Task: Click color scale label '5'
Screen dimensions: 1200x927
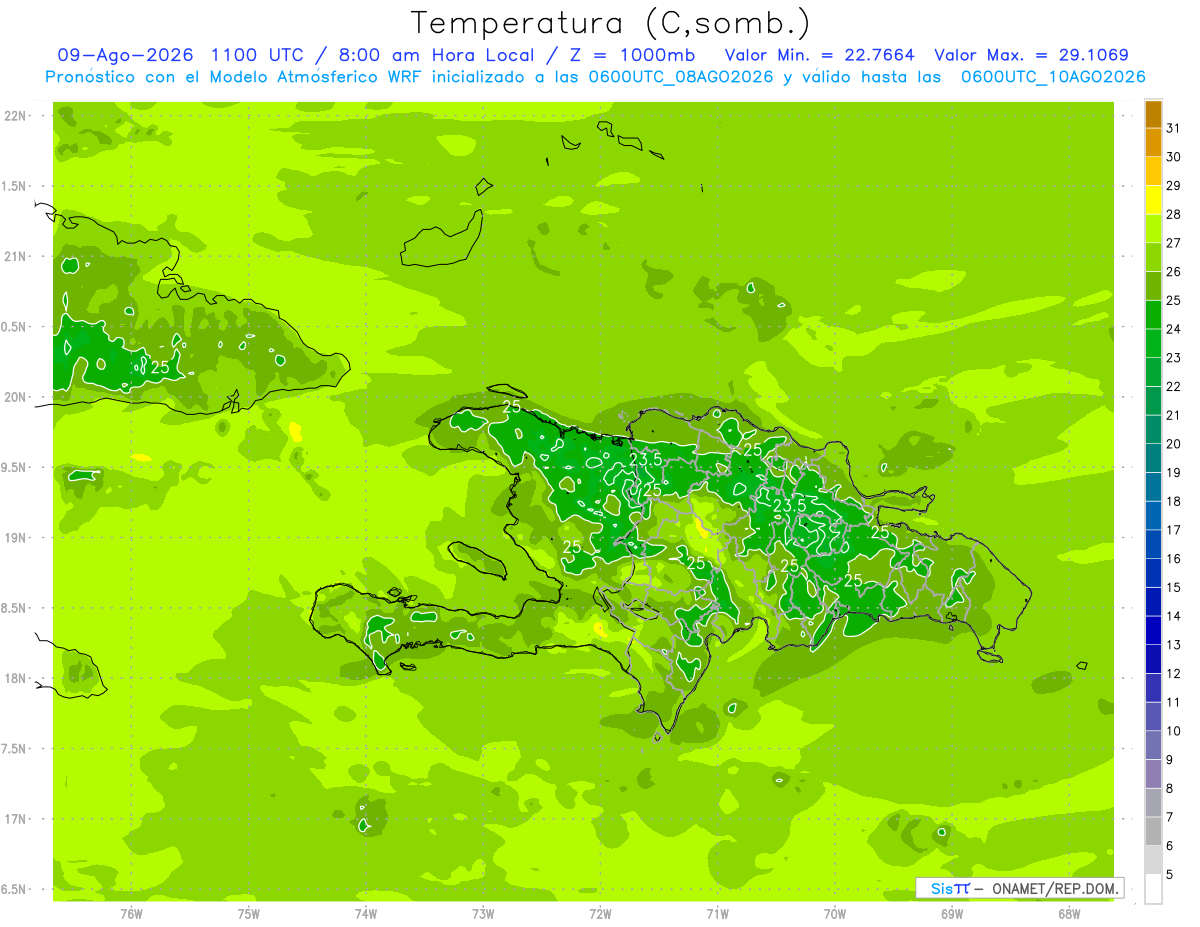Action: click(1170, 875)
